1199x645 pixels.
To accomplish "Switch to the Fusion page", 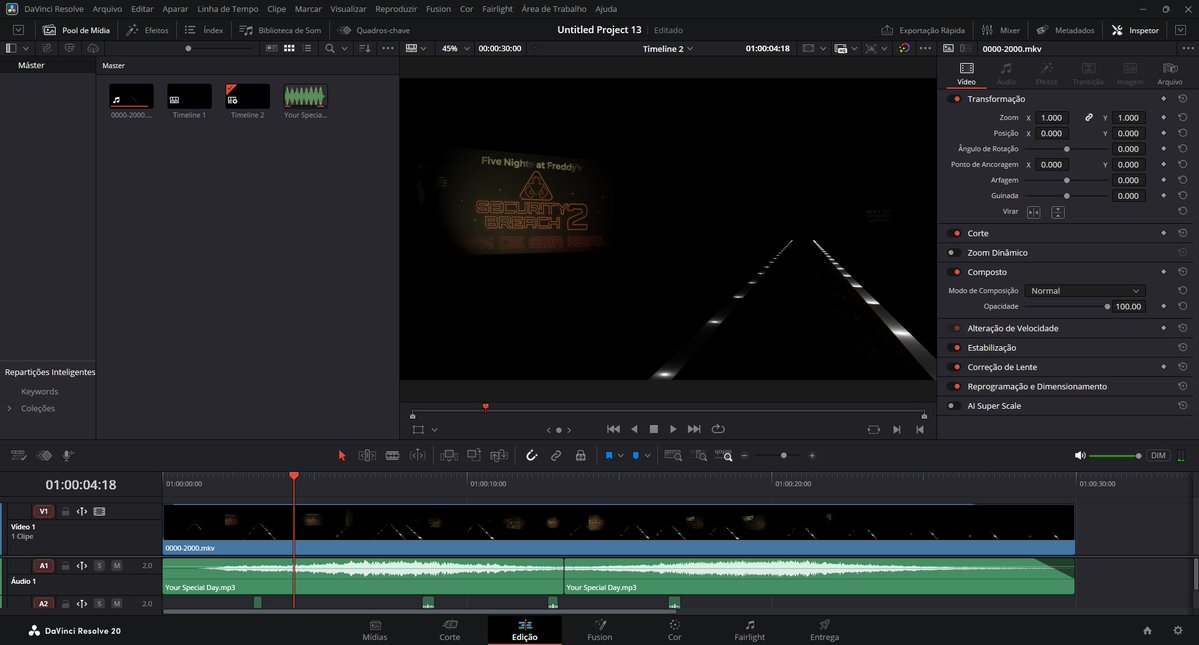I will tap(599, 632).
